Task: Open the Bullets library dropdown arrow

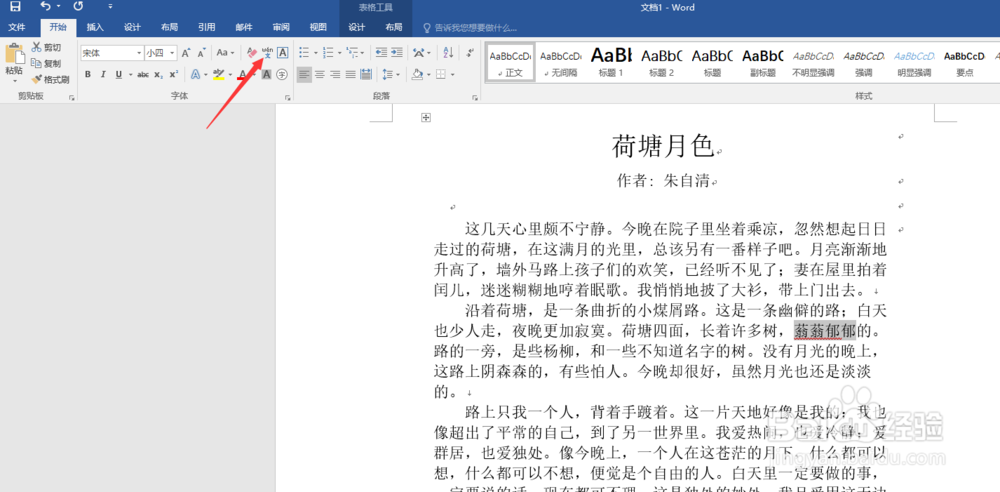Action: pyautogui.click(x=316, y=52)
